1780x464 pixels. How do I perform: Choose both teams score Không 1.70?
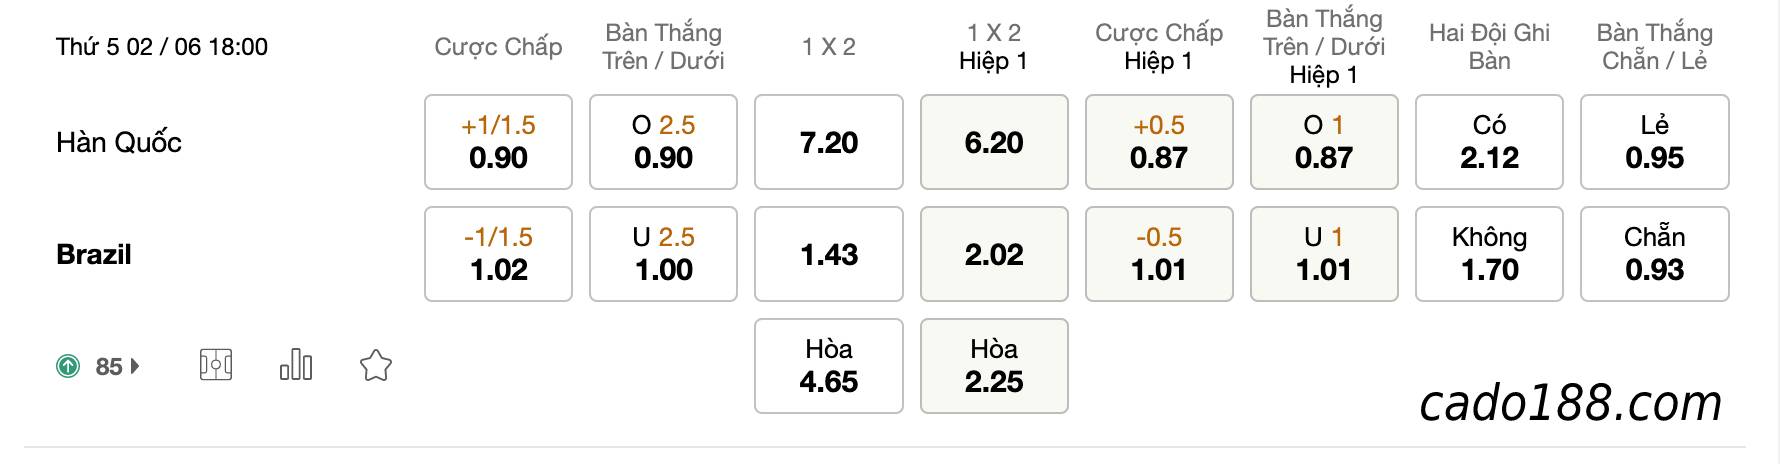coord(1489,254)
